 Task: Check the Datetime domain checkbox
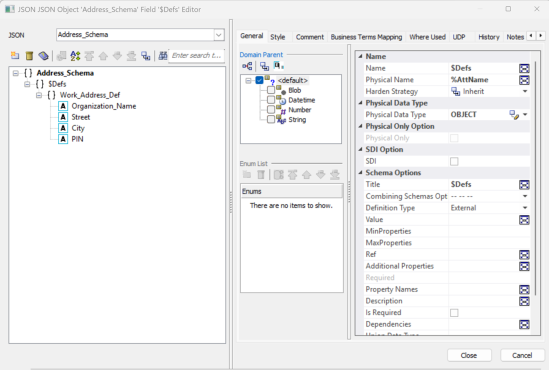271,100
